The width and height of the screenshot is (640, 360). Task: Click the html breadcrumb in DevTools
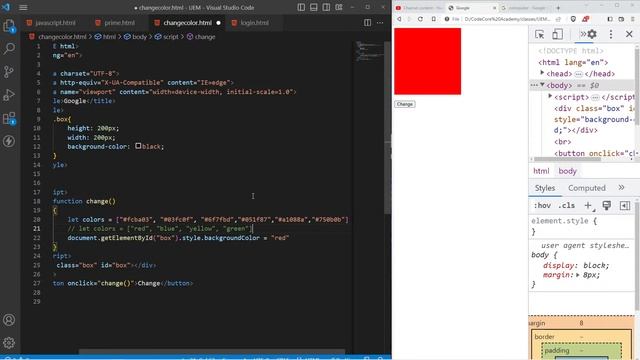[541, 171]
